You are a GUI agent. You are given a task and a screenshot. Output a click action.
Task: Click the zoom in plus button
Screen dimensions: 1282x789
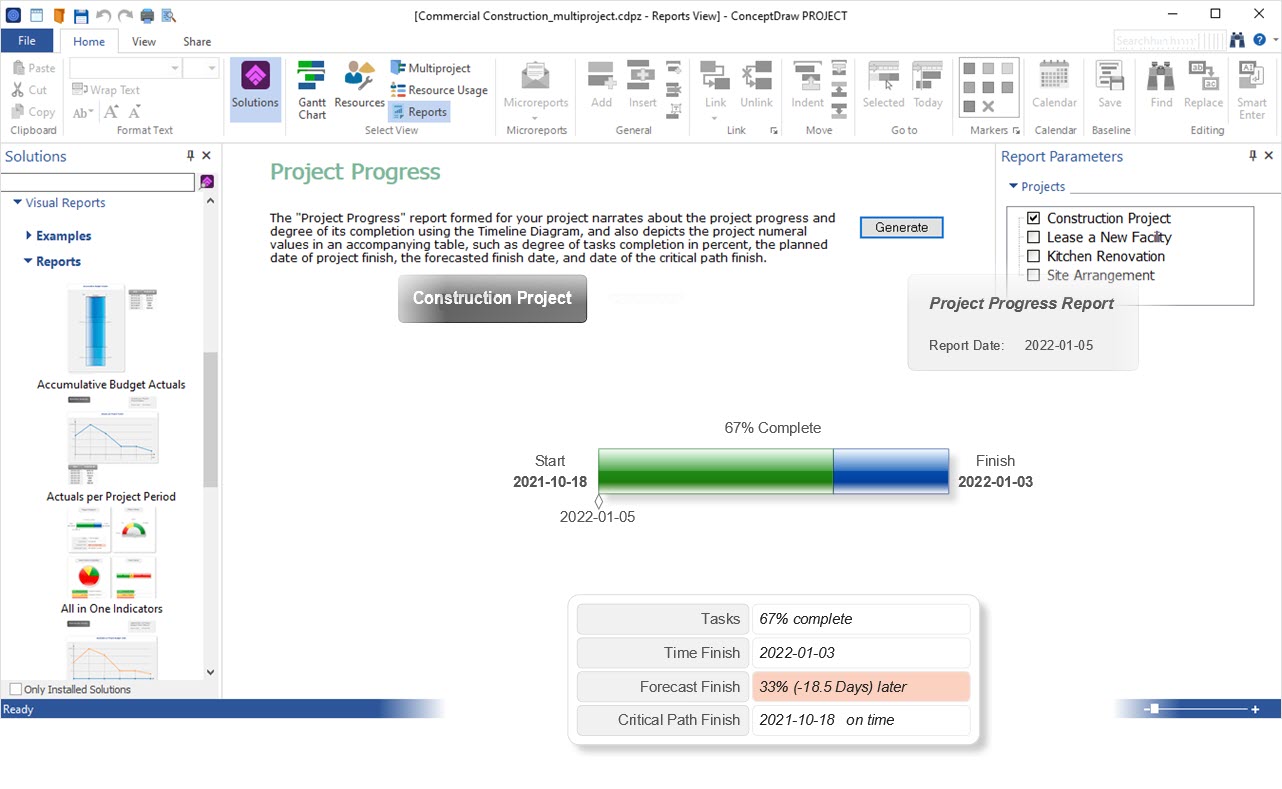(1255, 709)
